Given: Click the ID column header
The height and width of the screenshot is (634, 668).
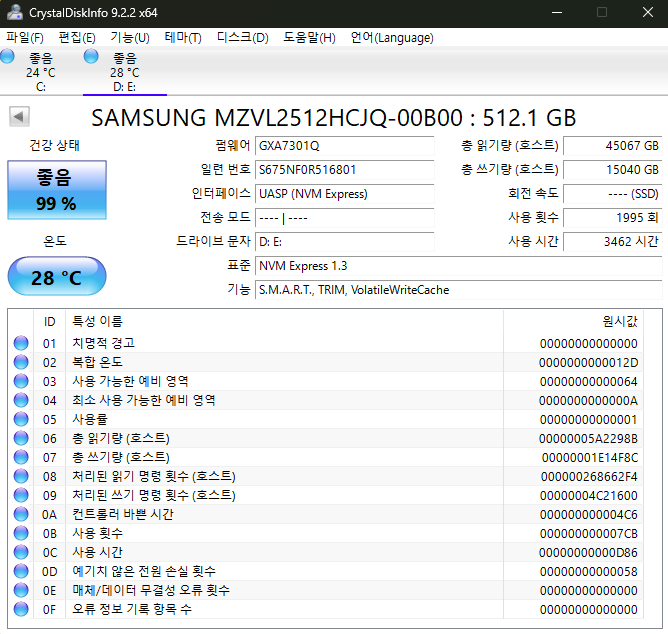Looking at the screenshot, I should 49,321.
